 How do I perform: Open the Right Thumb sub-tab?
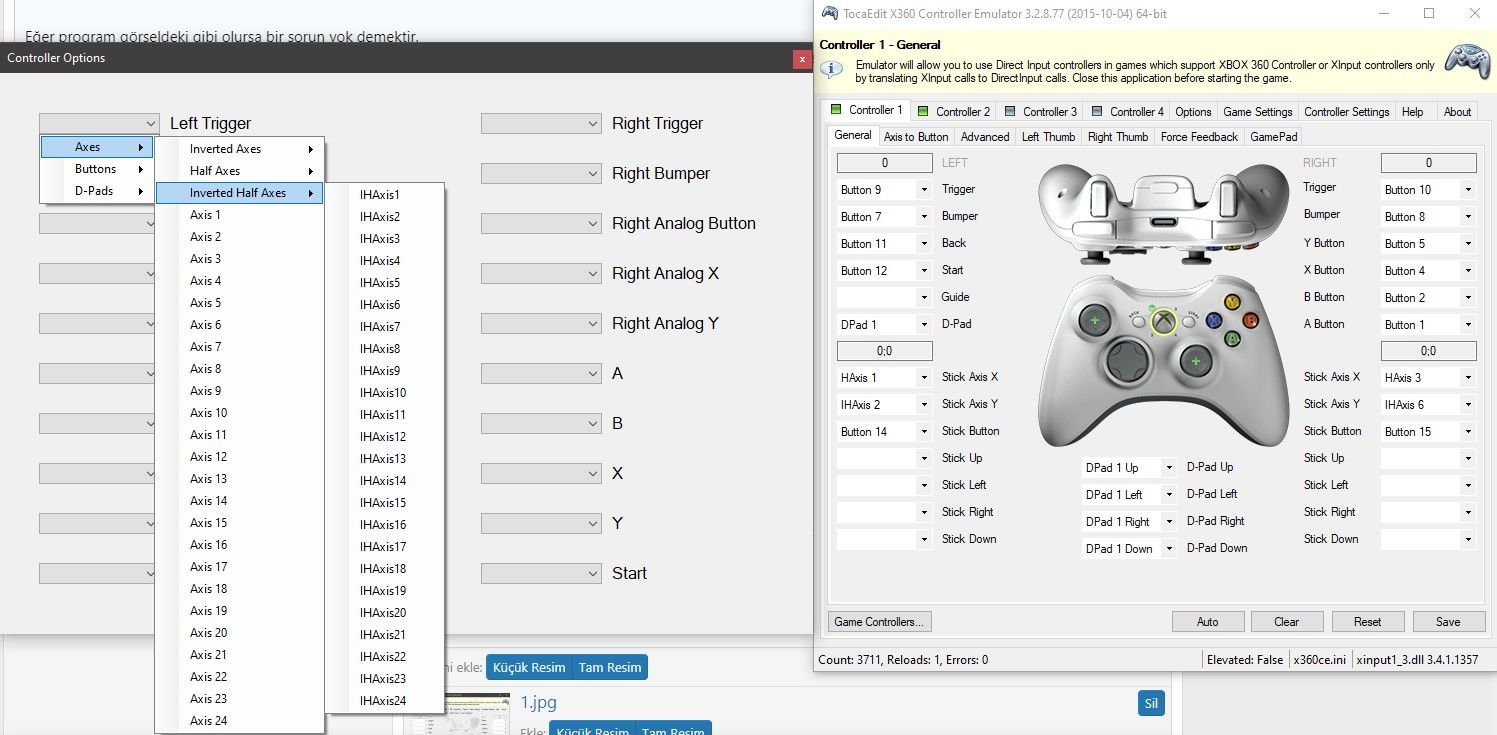click(1118, 137)
